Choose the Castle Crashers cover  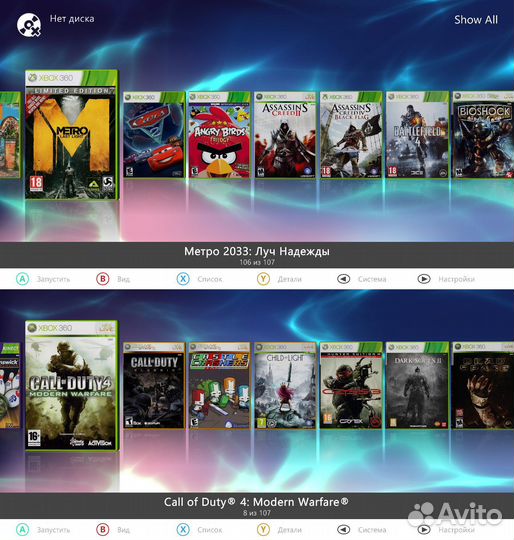220,385
